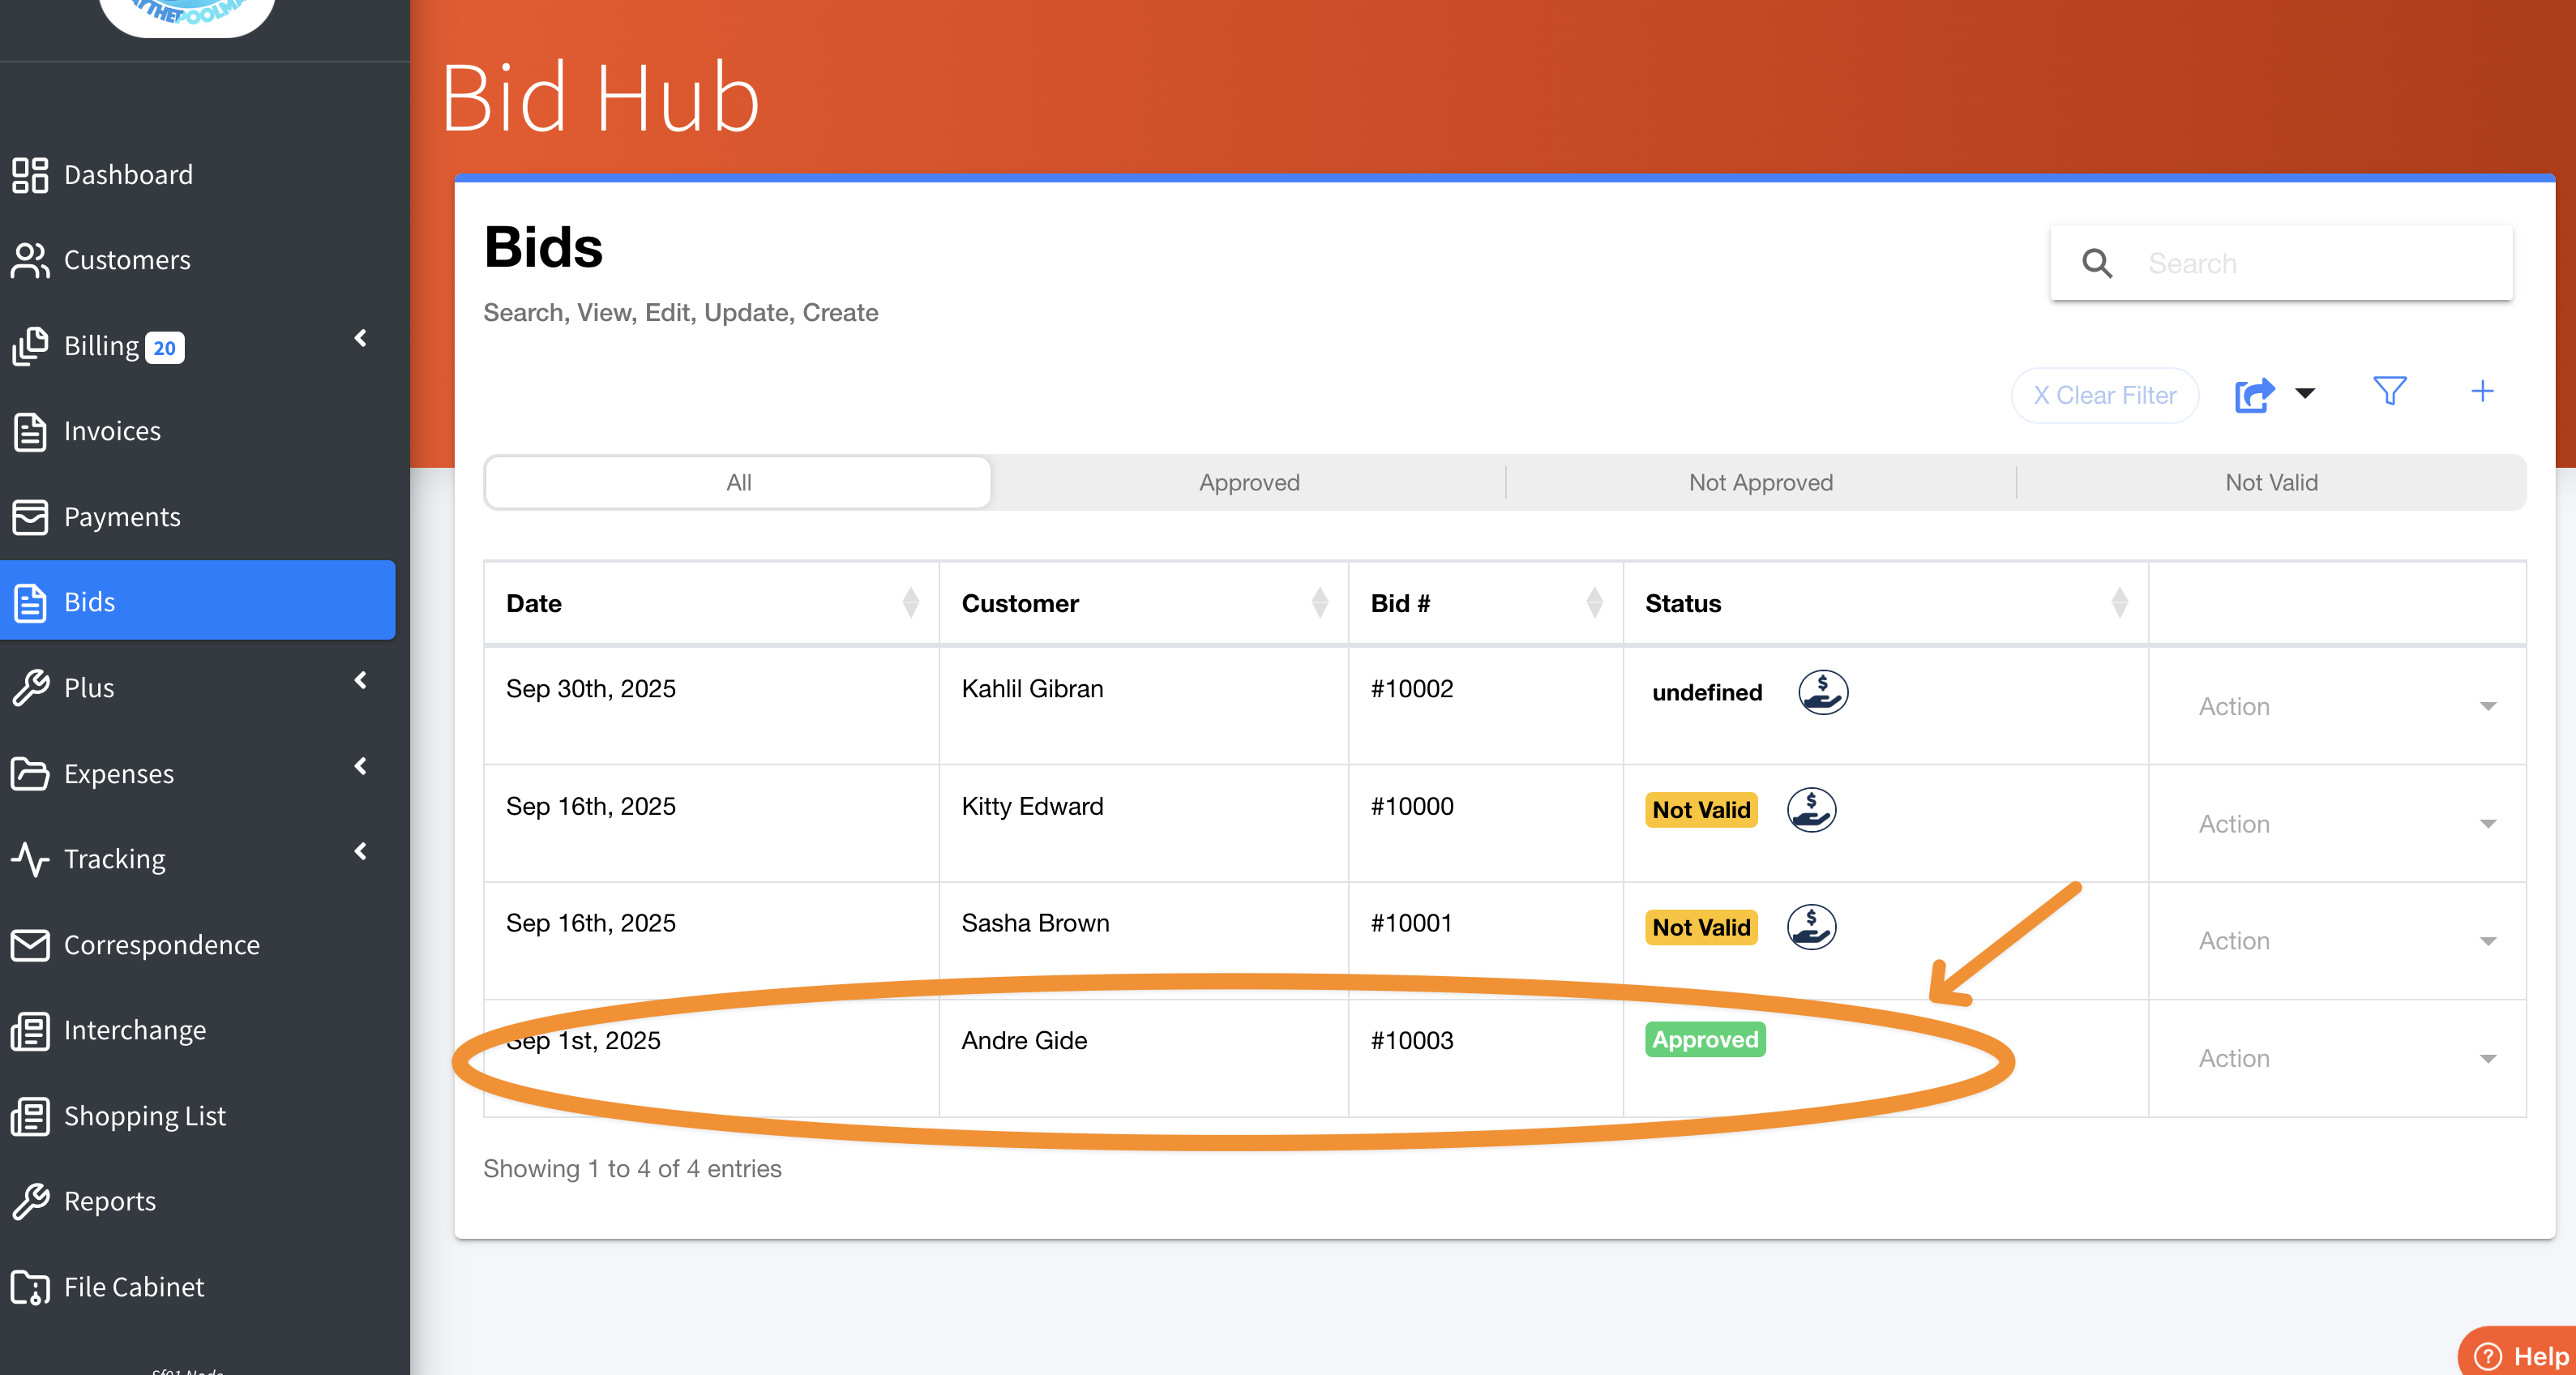Open export options dropdown arrow
Screen dimensions: 2576x1375
click(2305, 393)
